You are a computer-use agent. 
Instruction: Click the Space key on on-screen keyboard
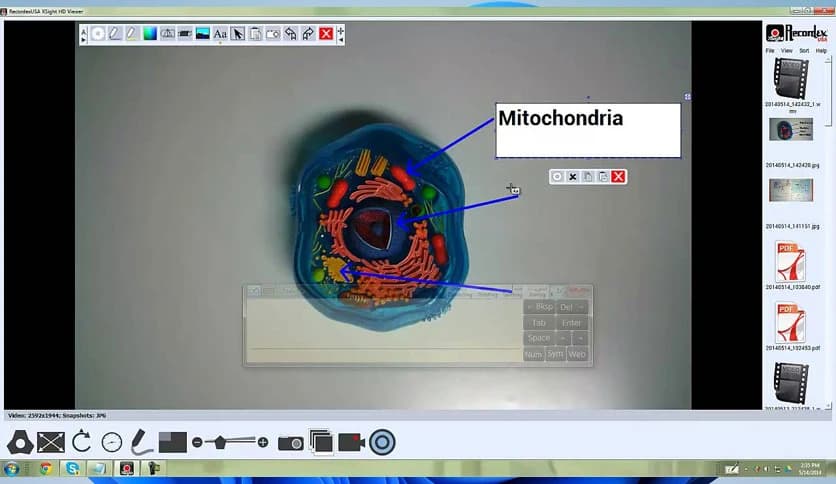pos(539,338)
